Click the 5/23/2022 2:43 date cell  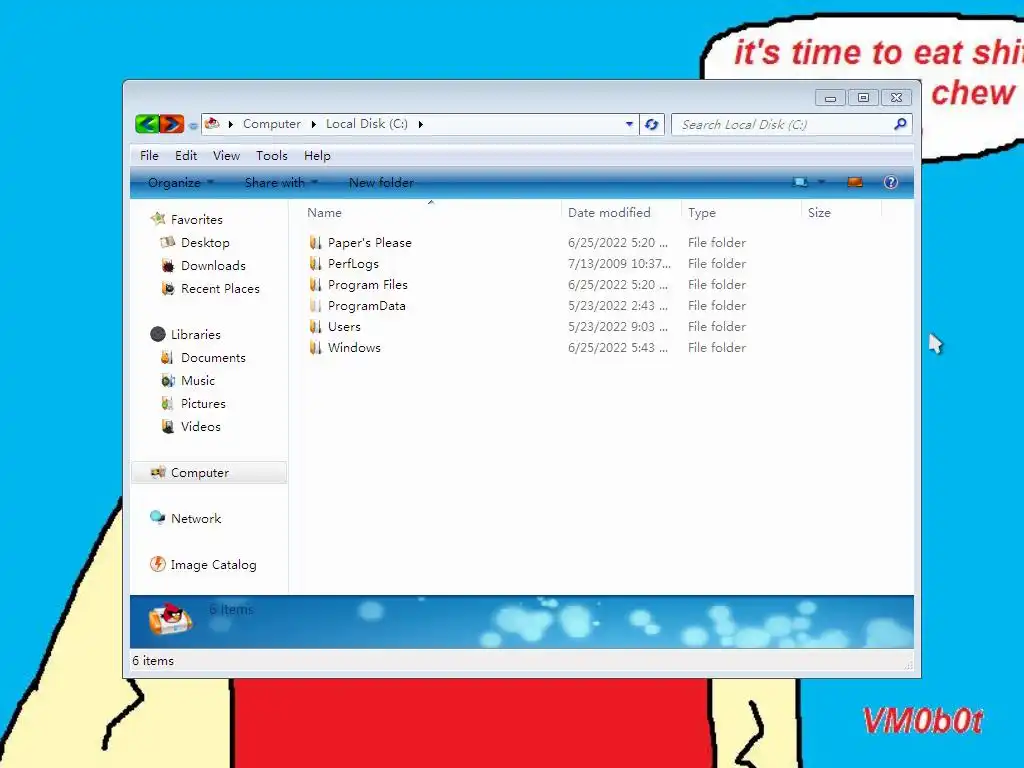pyautogui.click(x=618, y=306)
